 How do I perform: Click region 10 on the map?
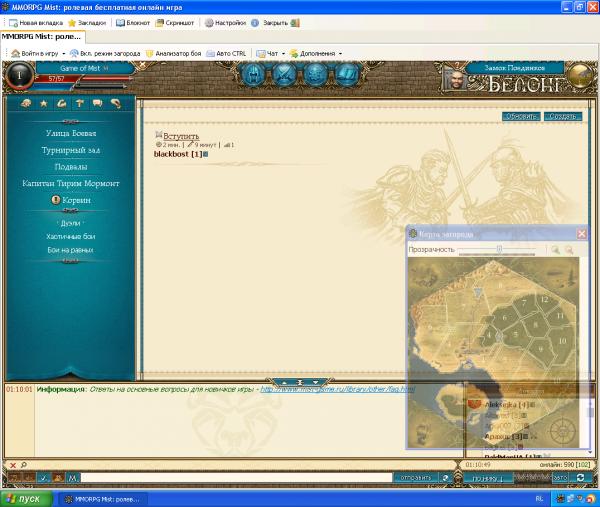point(562,341)
